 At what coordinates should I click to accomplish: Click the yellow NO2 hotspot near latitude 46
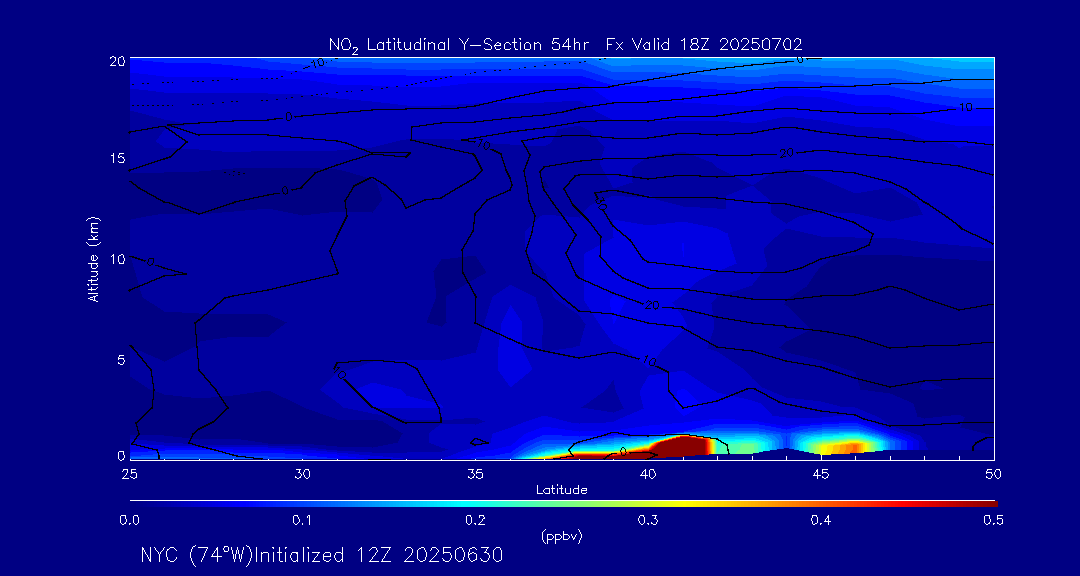point(846,447)
